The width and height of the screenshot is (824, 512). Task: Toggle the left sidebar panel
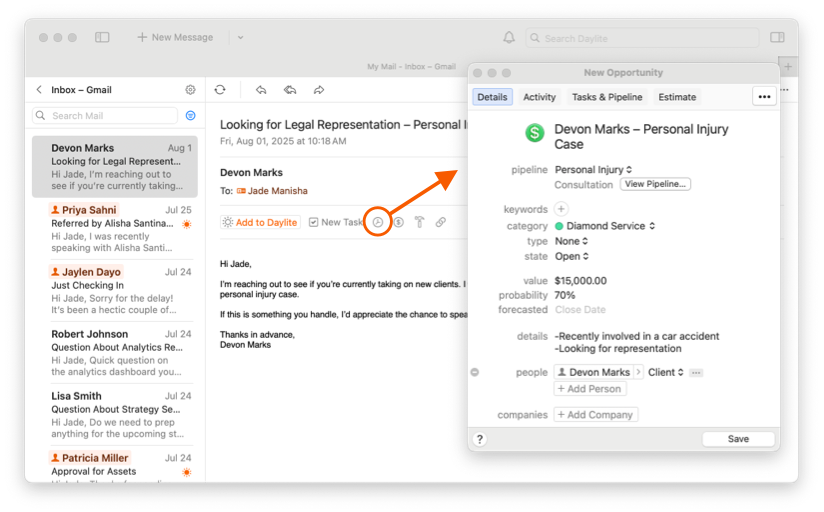pyautogui.click(x=102, y=38)
